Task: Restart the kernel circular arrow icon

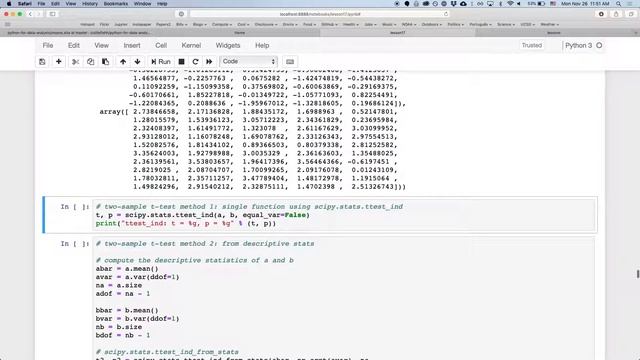Action: [196, 62]
